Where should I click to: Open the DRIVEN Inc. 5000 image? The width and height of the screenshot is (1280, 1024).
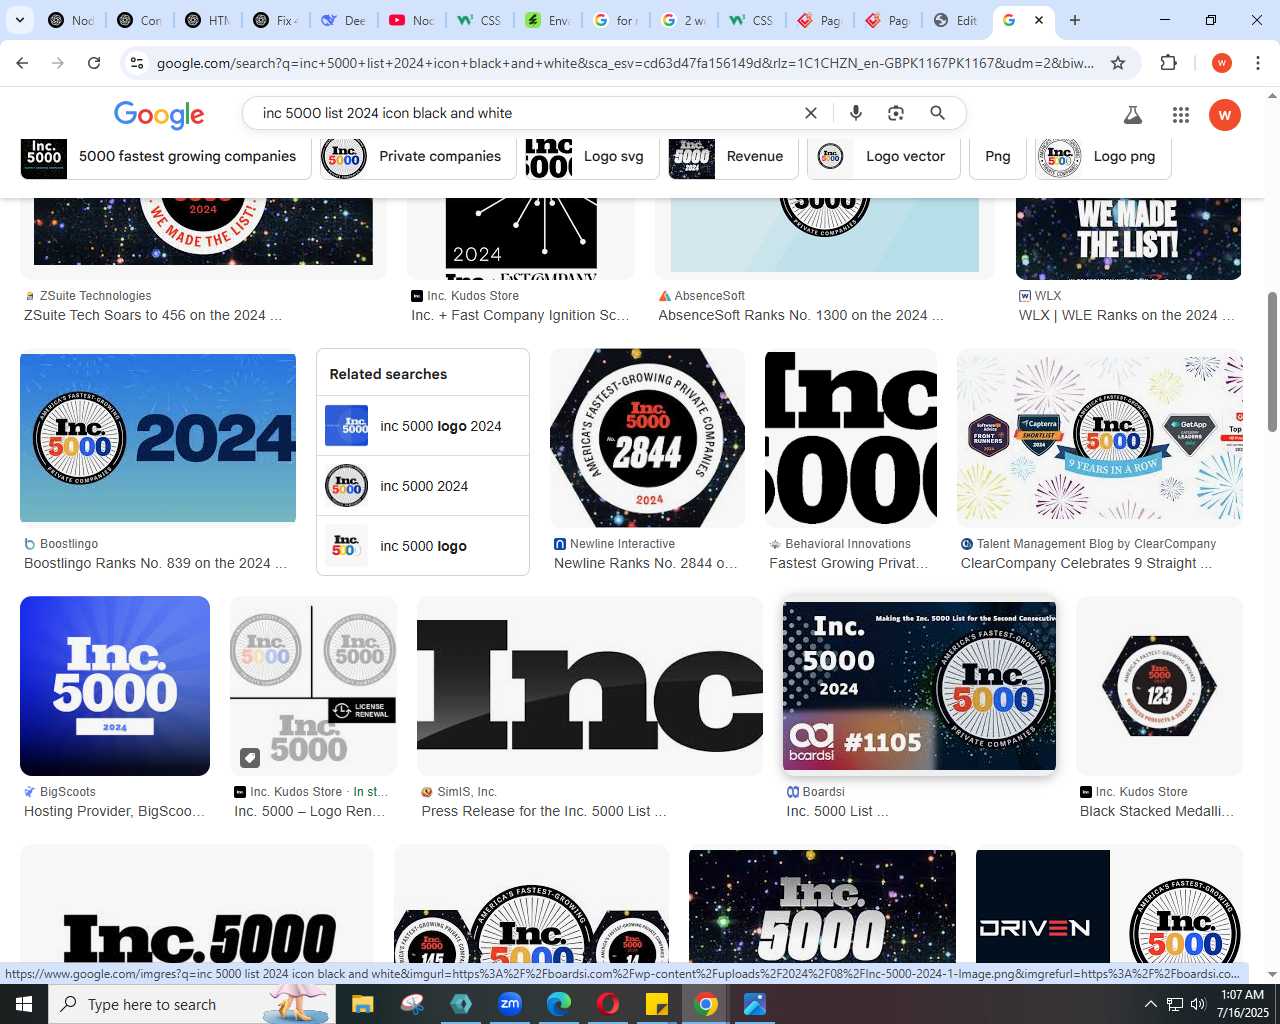(1109, 908)
